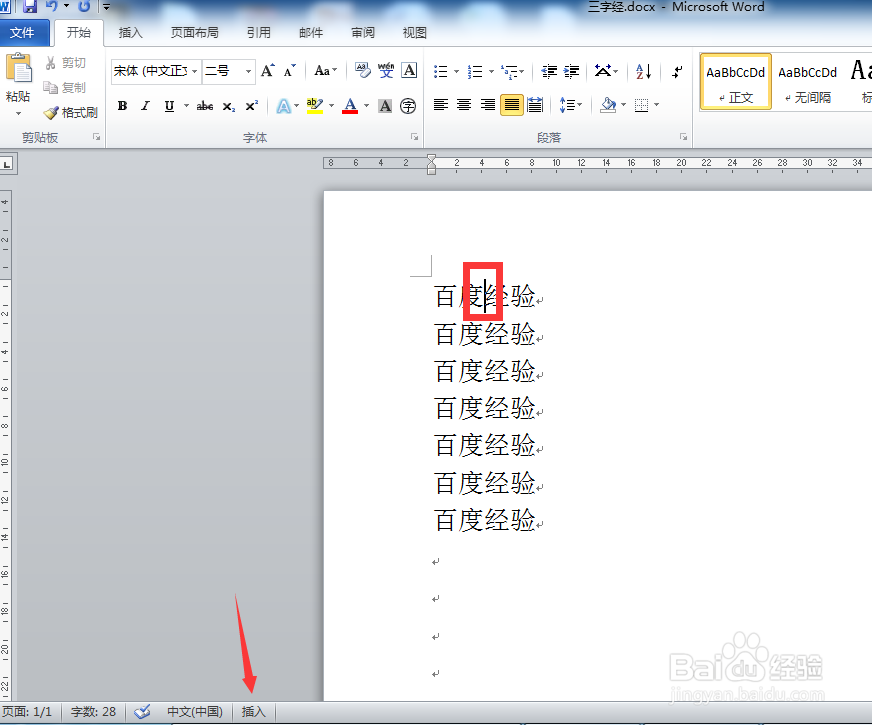The height and width of the screenshot is (725, 872).
Task: Click the spelling check icon in status bar
Action: click(142, 712)
